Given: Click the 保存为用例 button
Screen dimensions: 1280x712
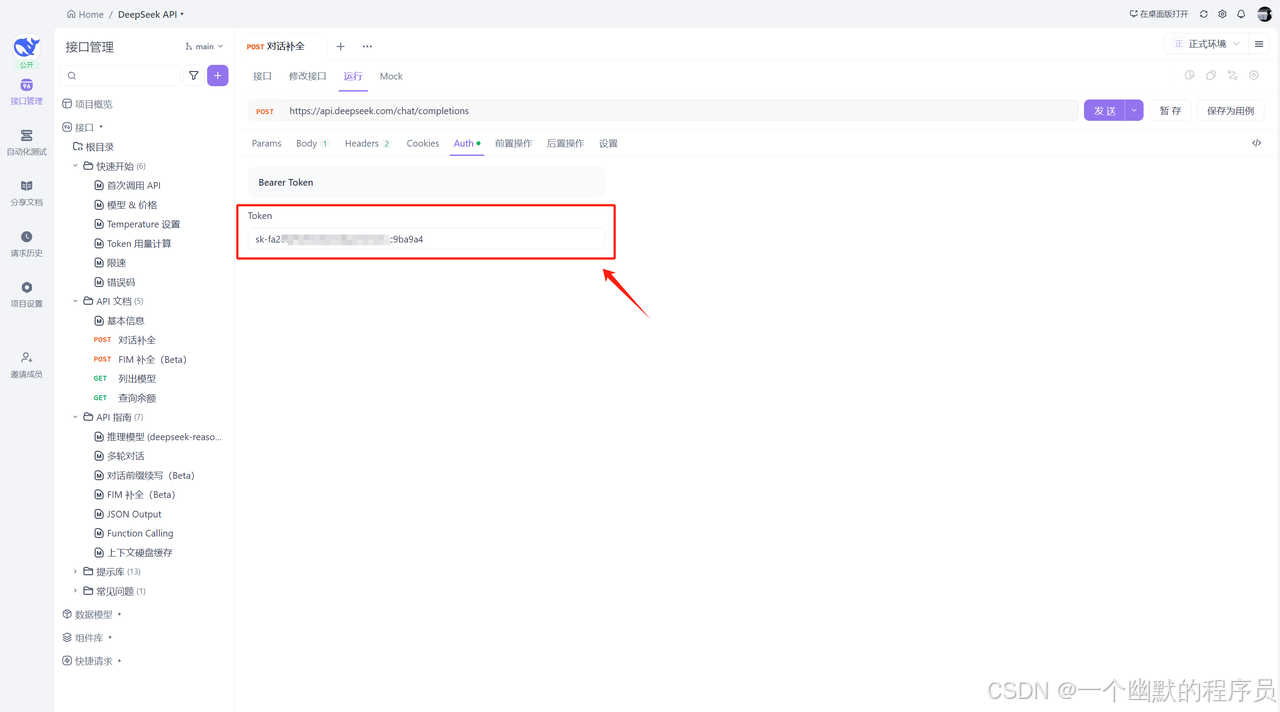Looking at the screenshot, I should pyautogui.click(x=1230, y=110).
